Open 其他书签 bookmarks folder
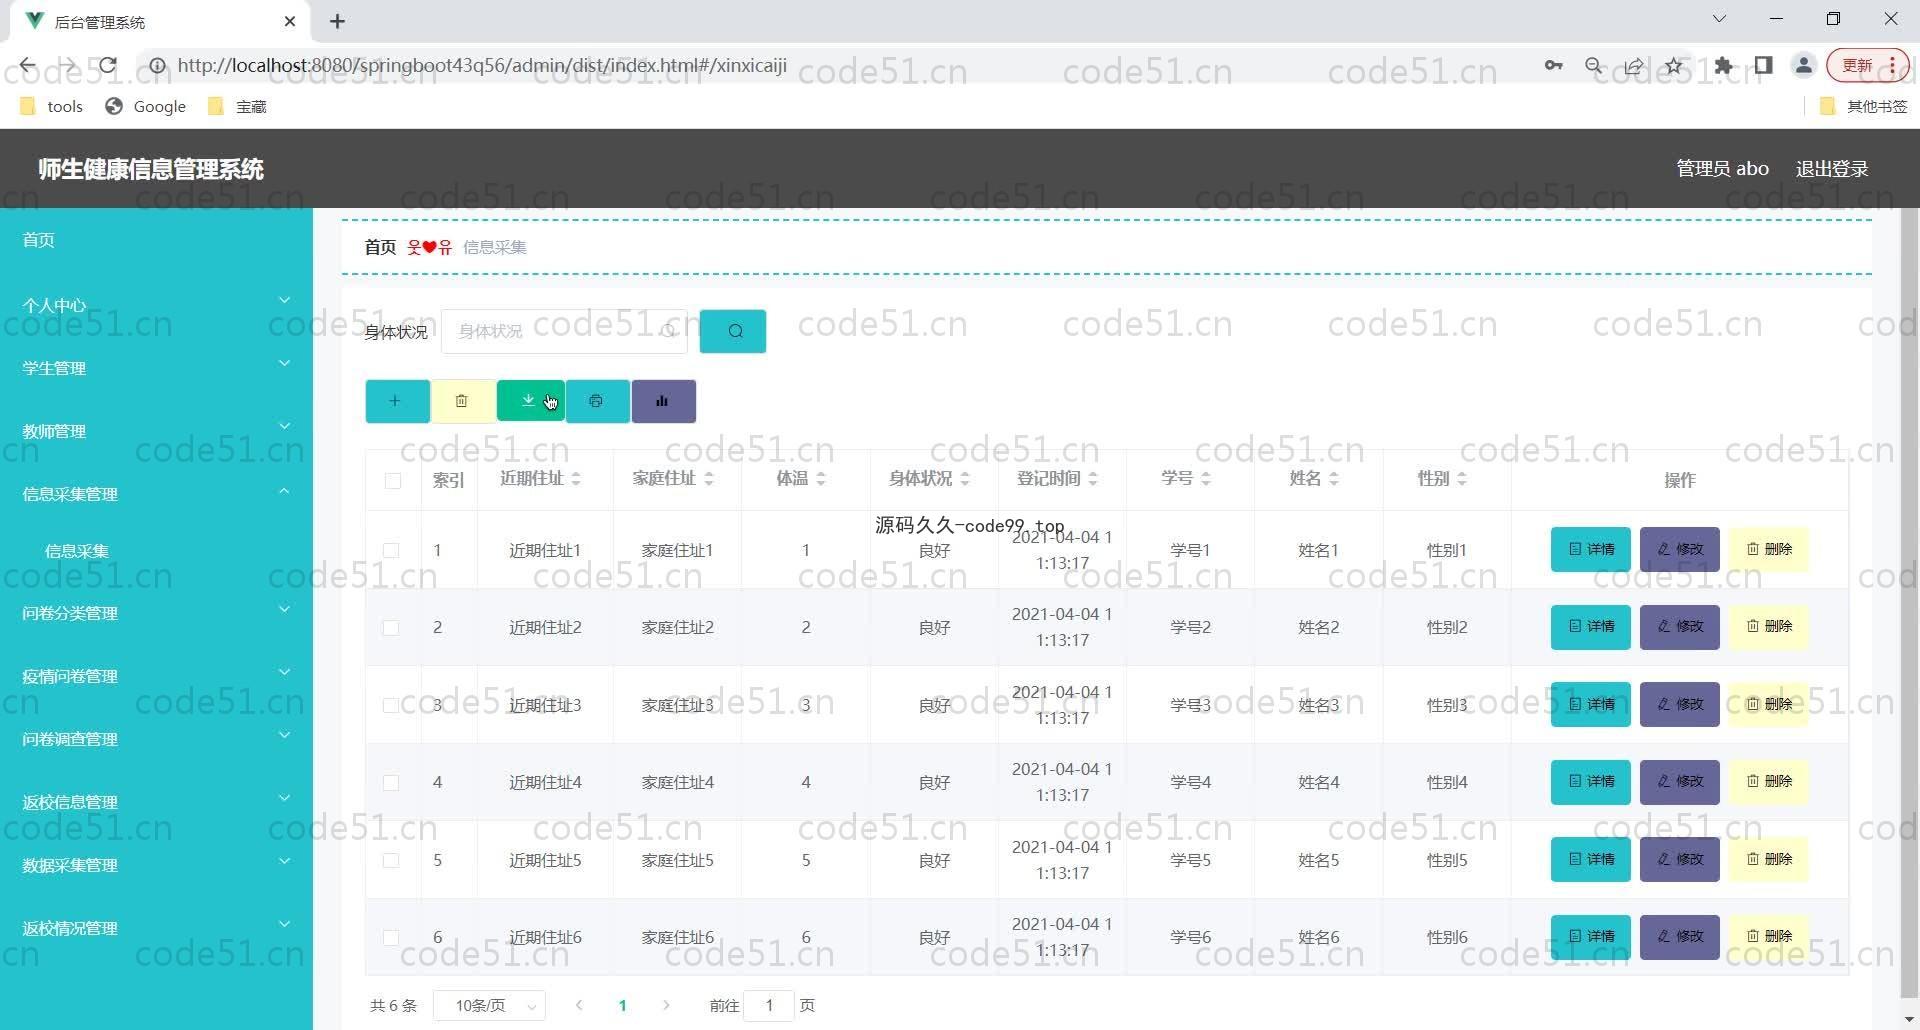Viewport: 1920px width, 1030px height. click(x=1864, y=106)
